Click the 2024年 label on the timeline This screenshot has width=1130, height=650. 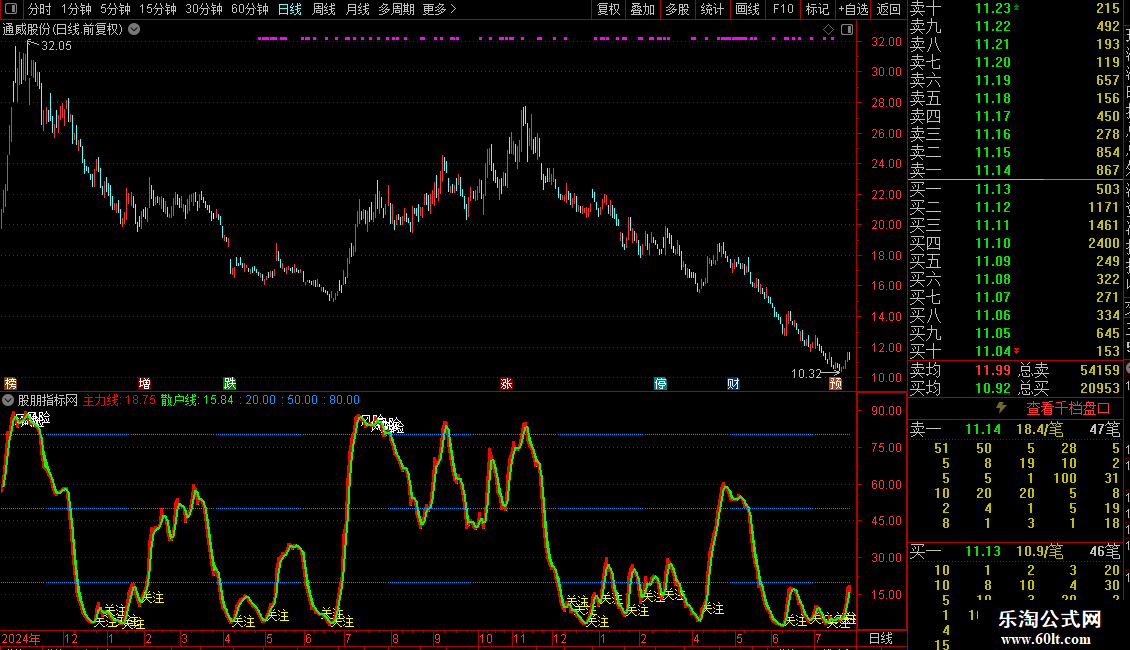tap(21, 638)
